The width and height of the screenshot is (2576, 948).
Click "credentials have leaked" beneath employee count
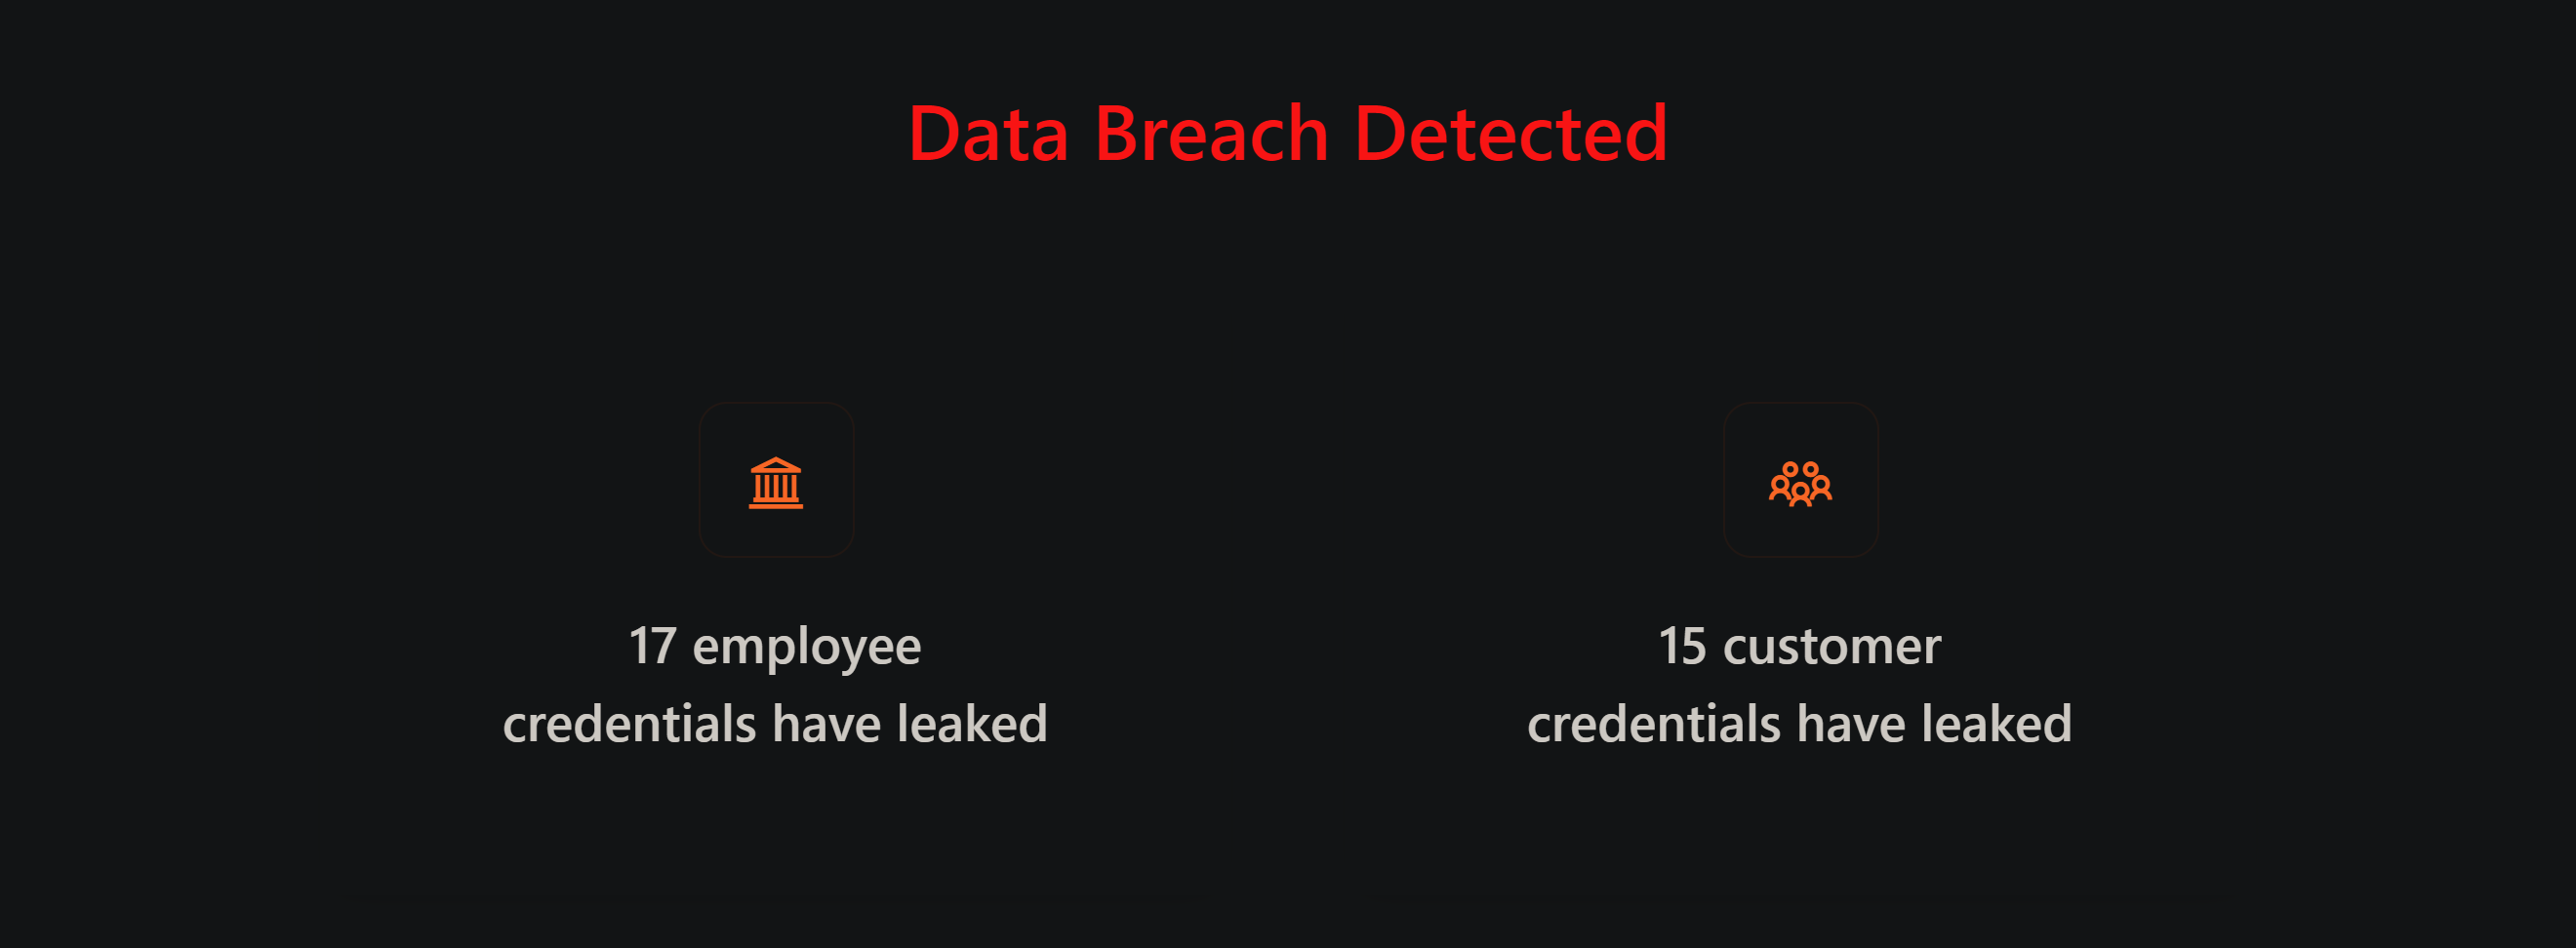point(775,723)
